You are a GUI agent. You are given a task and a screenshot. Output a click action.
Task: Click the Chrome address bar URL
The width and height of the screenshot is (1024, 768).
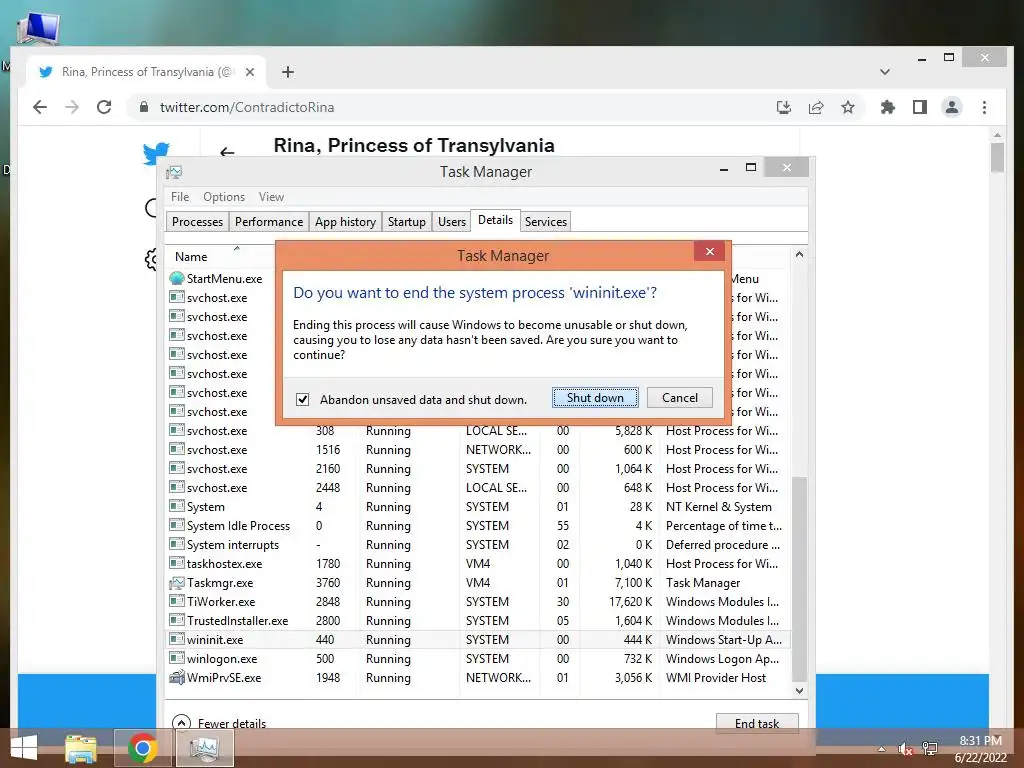pos(247,107)
